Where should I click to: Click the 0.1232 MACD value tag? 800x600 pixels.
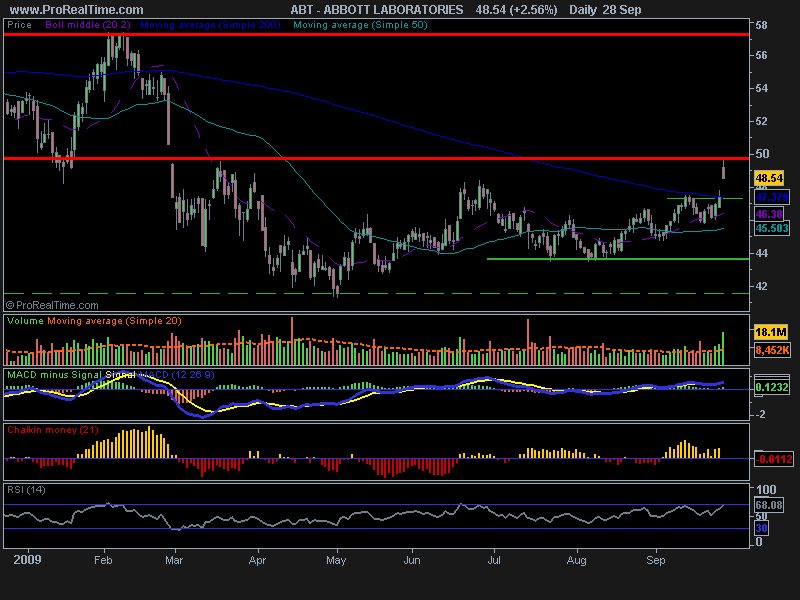pos(772,387)
